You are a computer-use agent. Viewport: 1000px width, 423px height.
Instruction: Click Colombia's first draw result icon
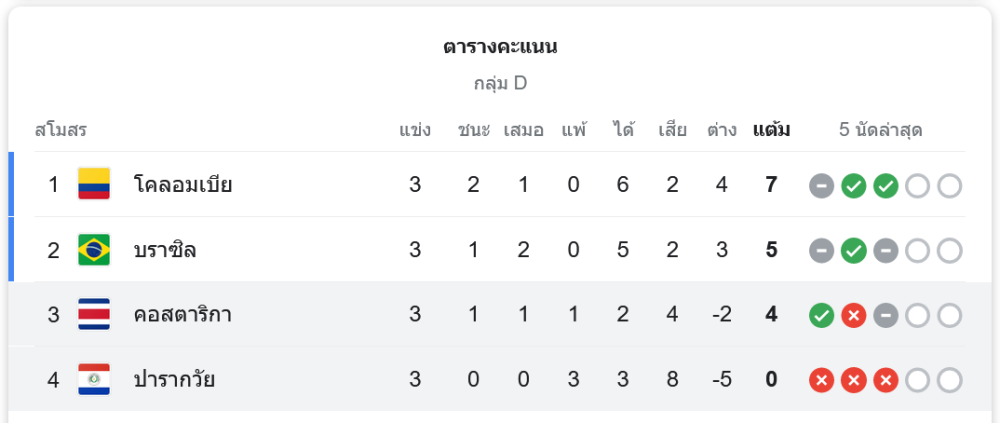[821, 186]
